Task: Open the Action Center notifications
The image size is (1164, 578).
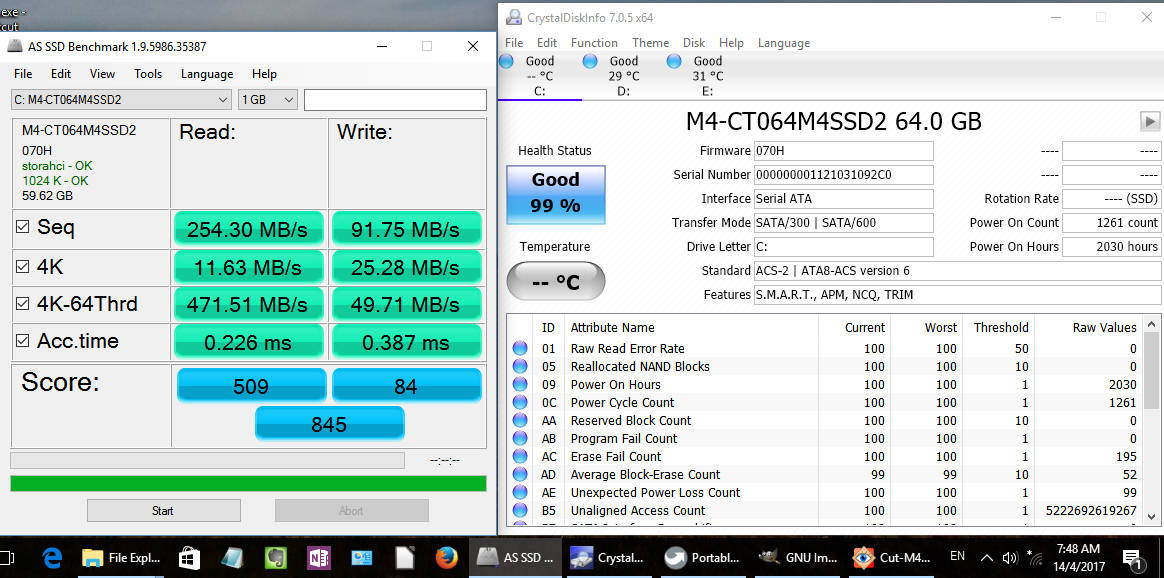Action: [1131, 558]
